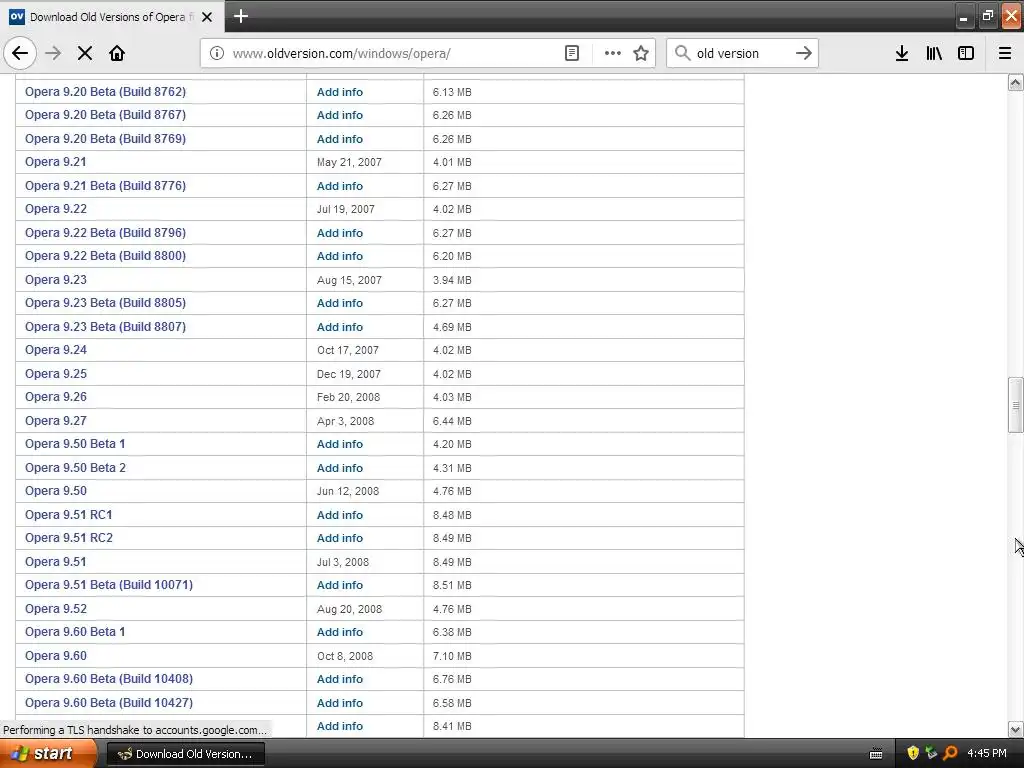1024x768 pixels.
Task: Open Opera 9.50 Beta 2 link
Action: click(x=75, y=468)
